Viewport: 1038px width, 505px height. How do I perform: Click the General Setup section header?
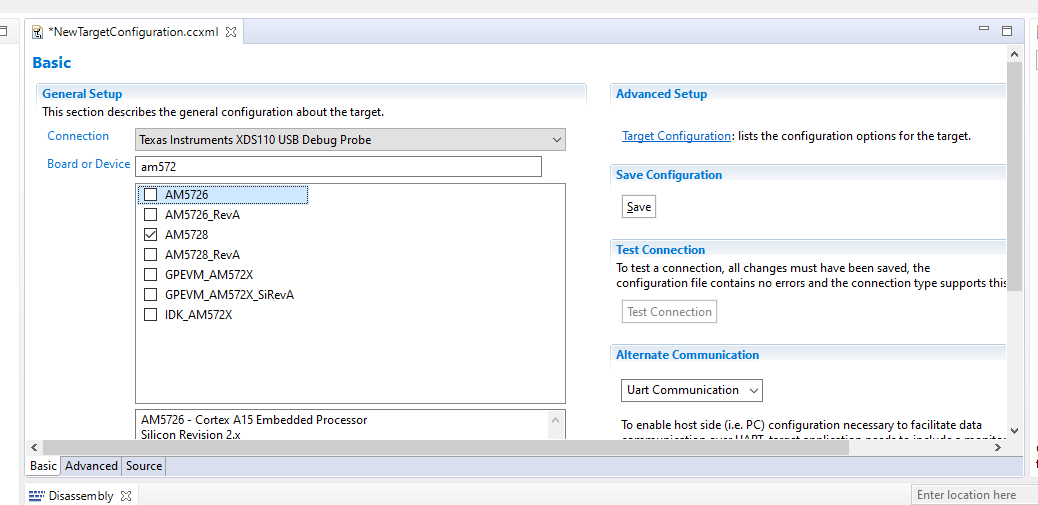[x=82, y=94]
